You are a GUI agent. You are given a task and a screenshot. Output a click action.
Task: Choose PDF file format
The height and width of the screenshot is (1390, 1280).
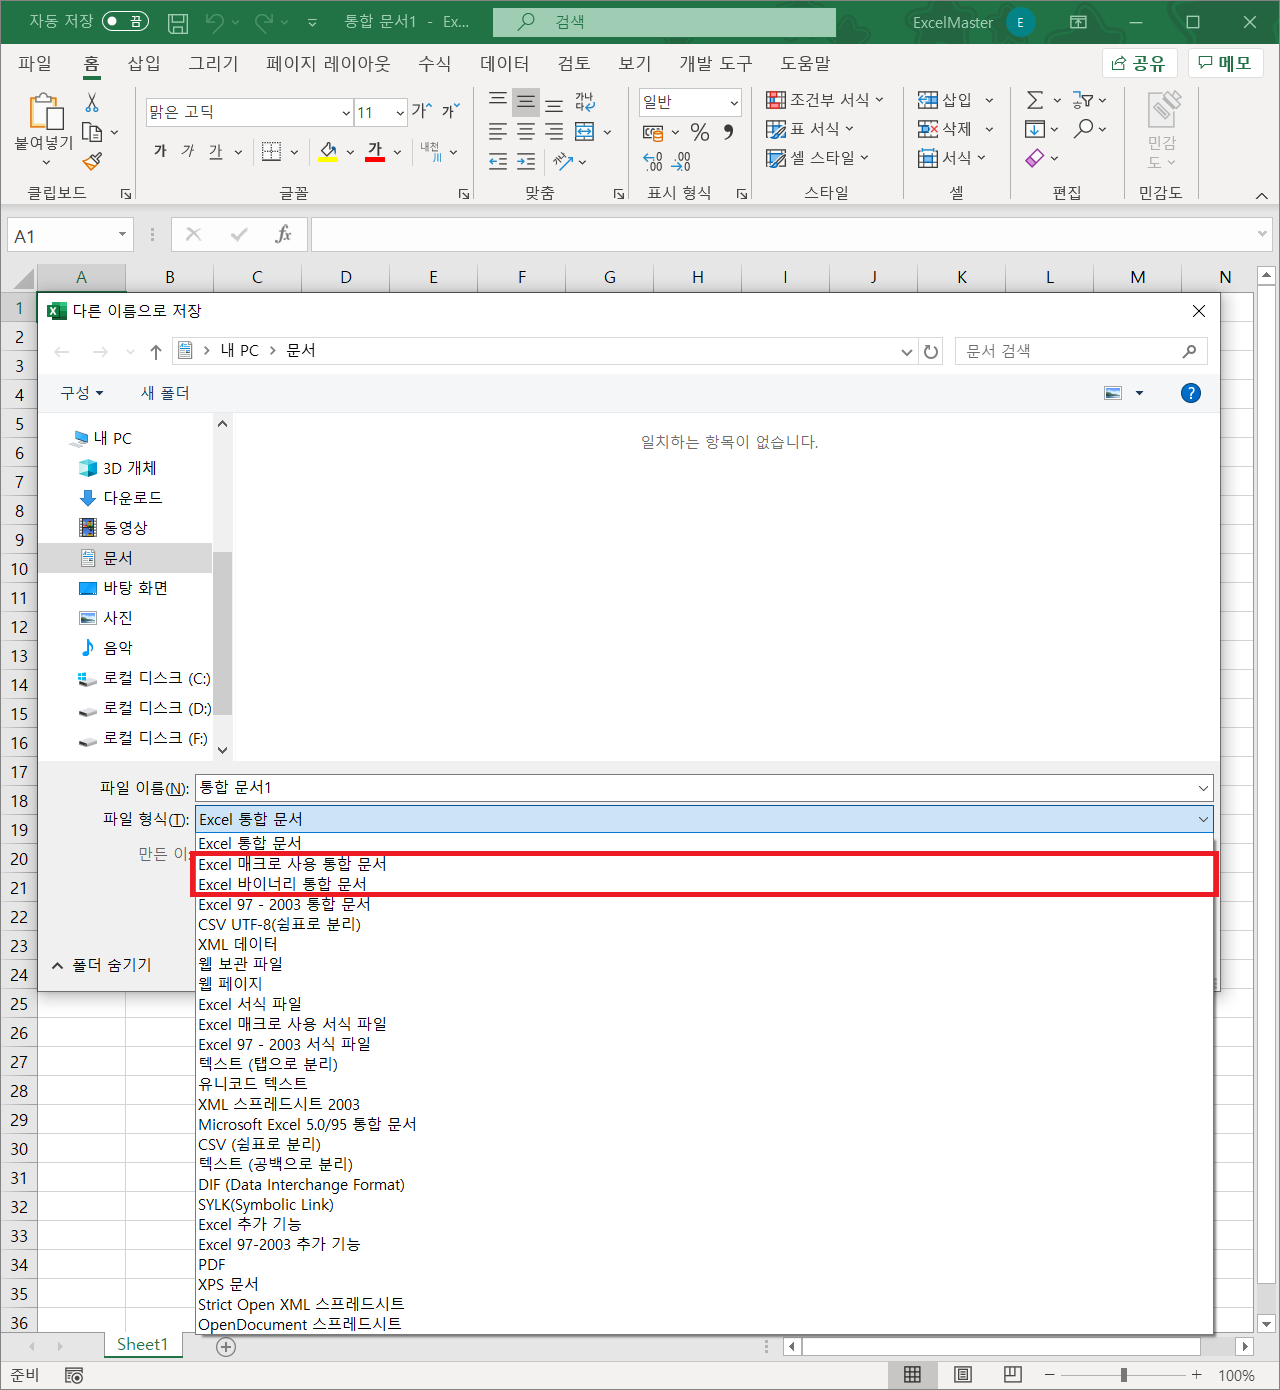[704, 1264]
